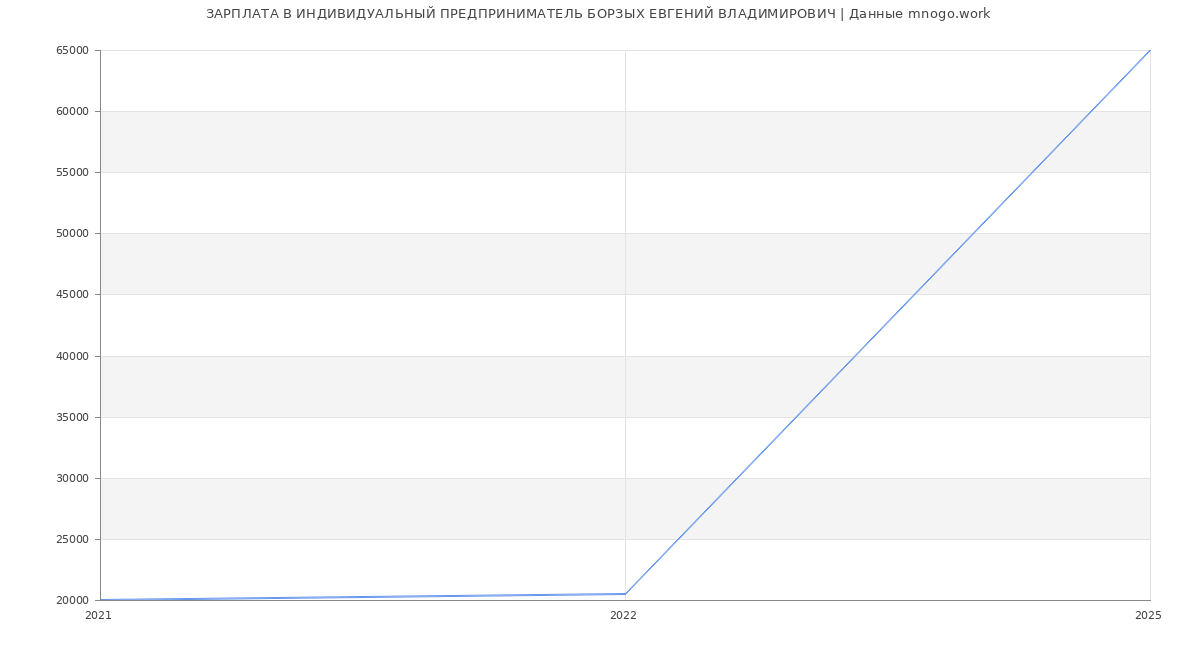
Task: Click the 35000 y-axis label
Action: [72, 418]
